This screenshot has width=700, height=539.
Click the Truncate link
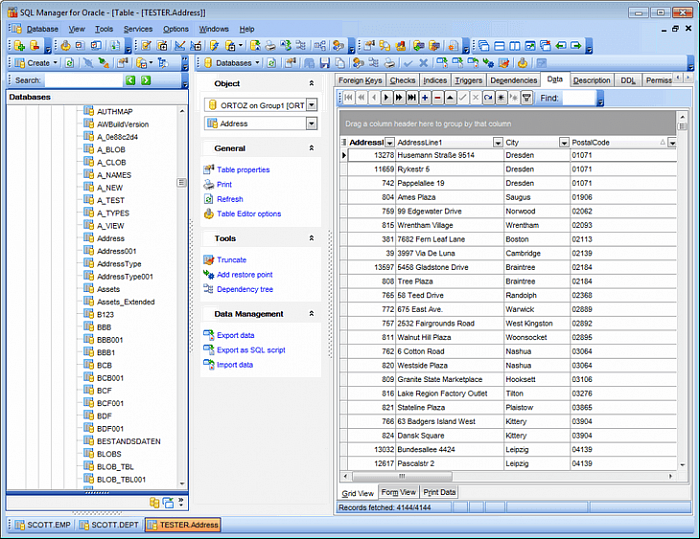click(x=232, y=260)
